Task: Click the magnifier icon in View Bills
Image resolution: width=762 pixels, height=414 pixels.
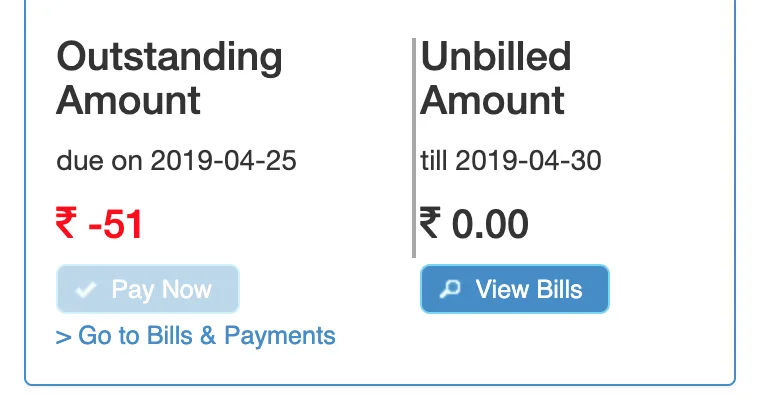Action: coord(451,290)
